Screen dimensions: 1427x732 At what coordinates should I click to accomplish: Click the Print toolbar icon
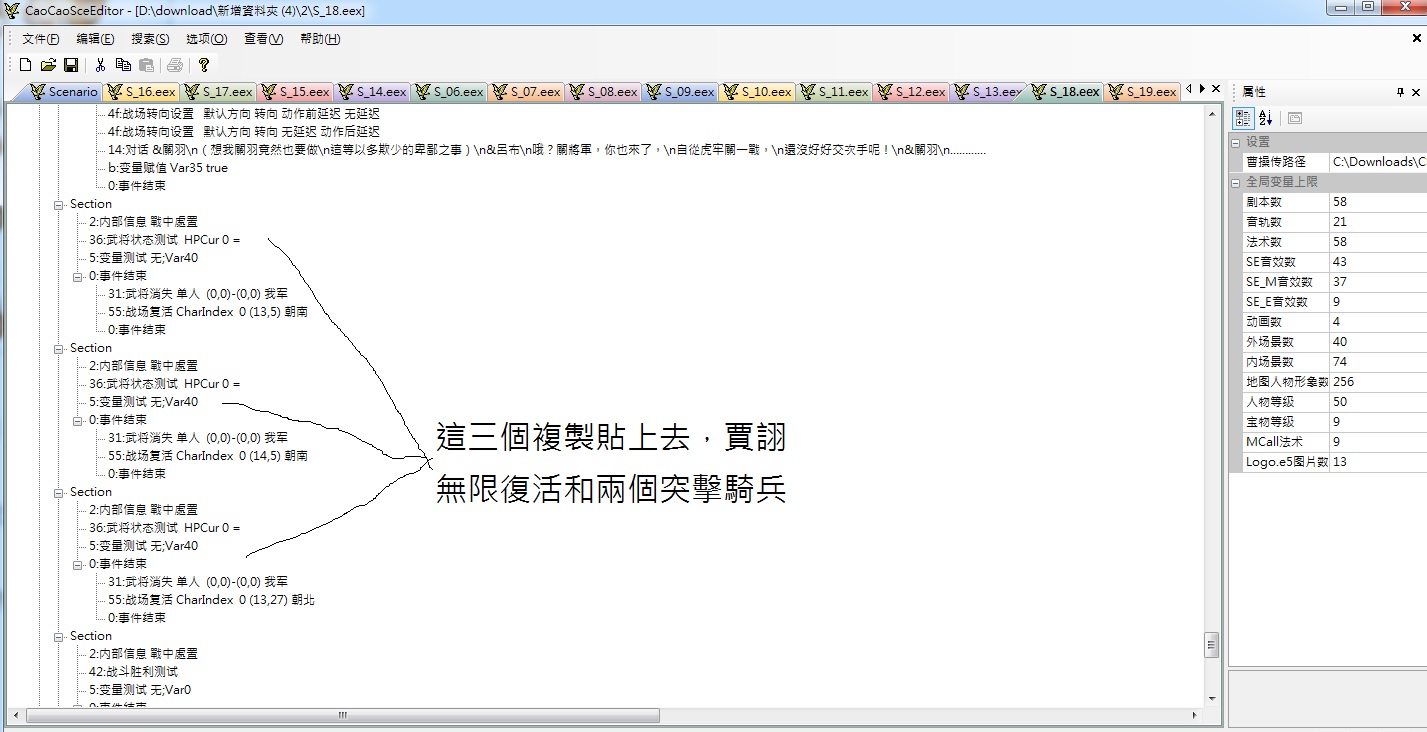pyautogui.click(x=175, y=65)
